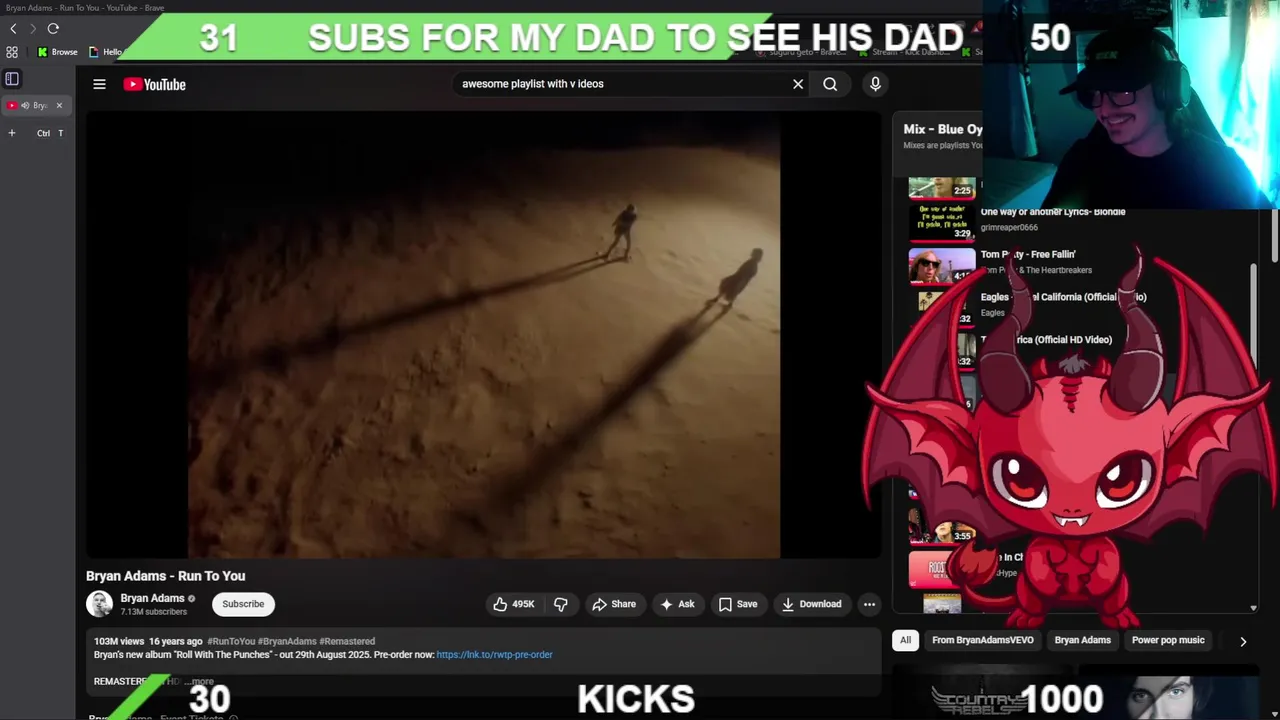Open the video title 'Bryan Adams - Run To You'

point(165,576)
